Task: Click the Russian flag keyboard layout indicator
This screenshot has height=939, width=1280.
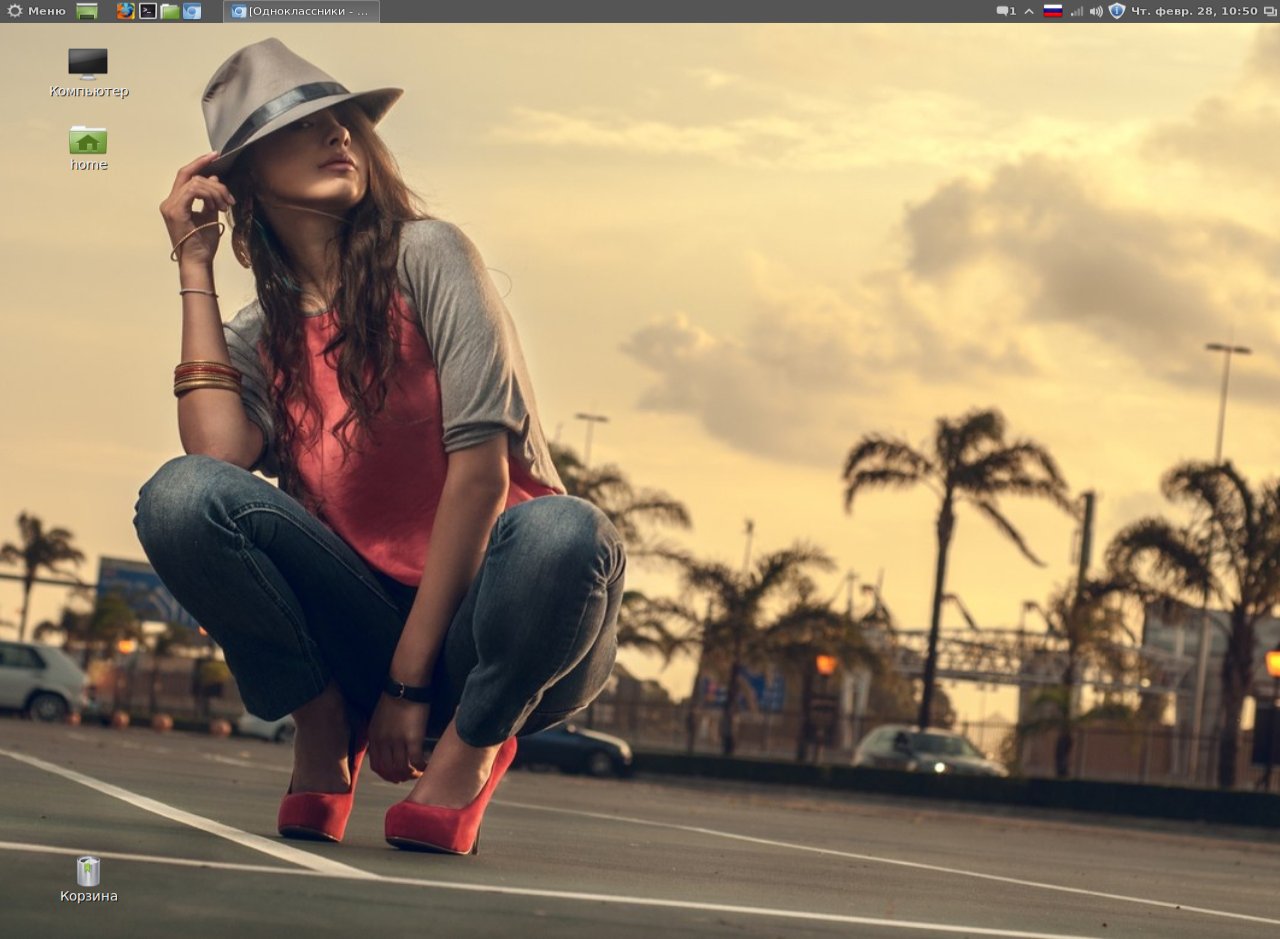Action: (1052, 11)
